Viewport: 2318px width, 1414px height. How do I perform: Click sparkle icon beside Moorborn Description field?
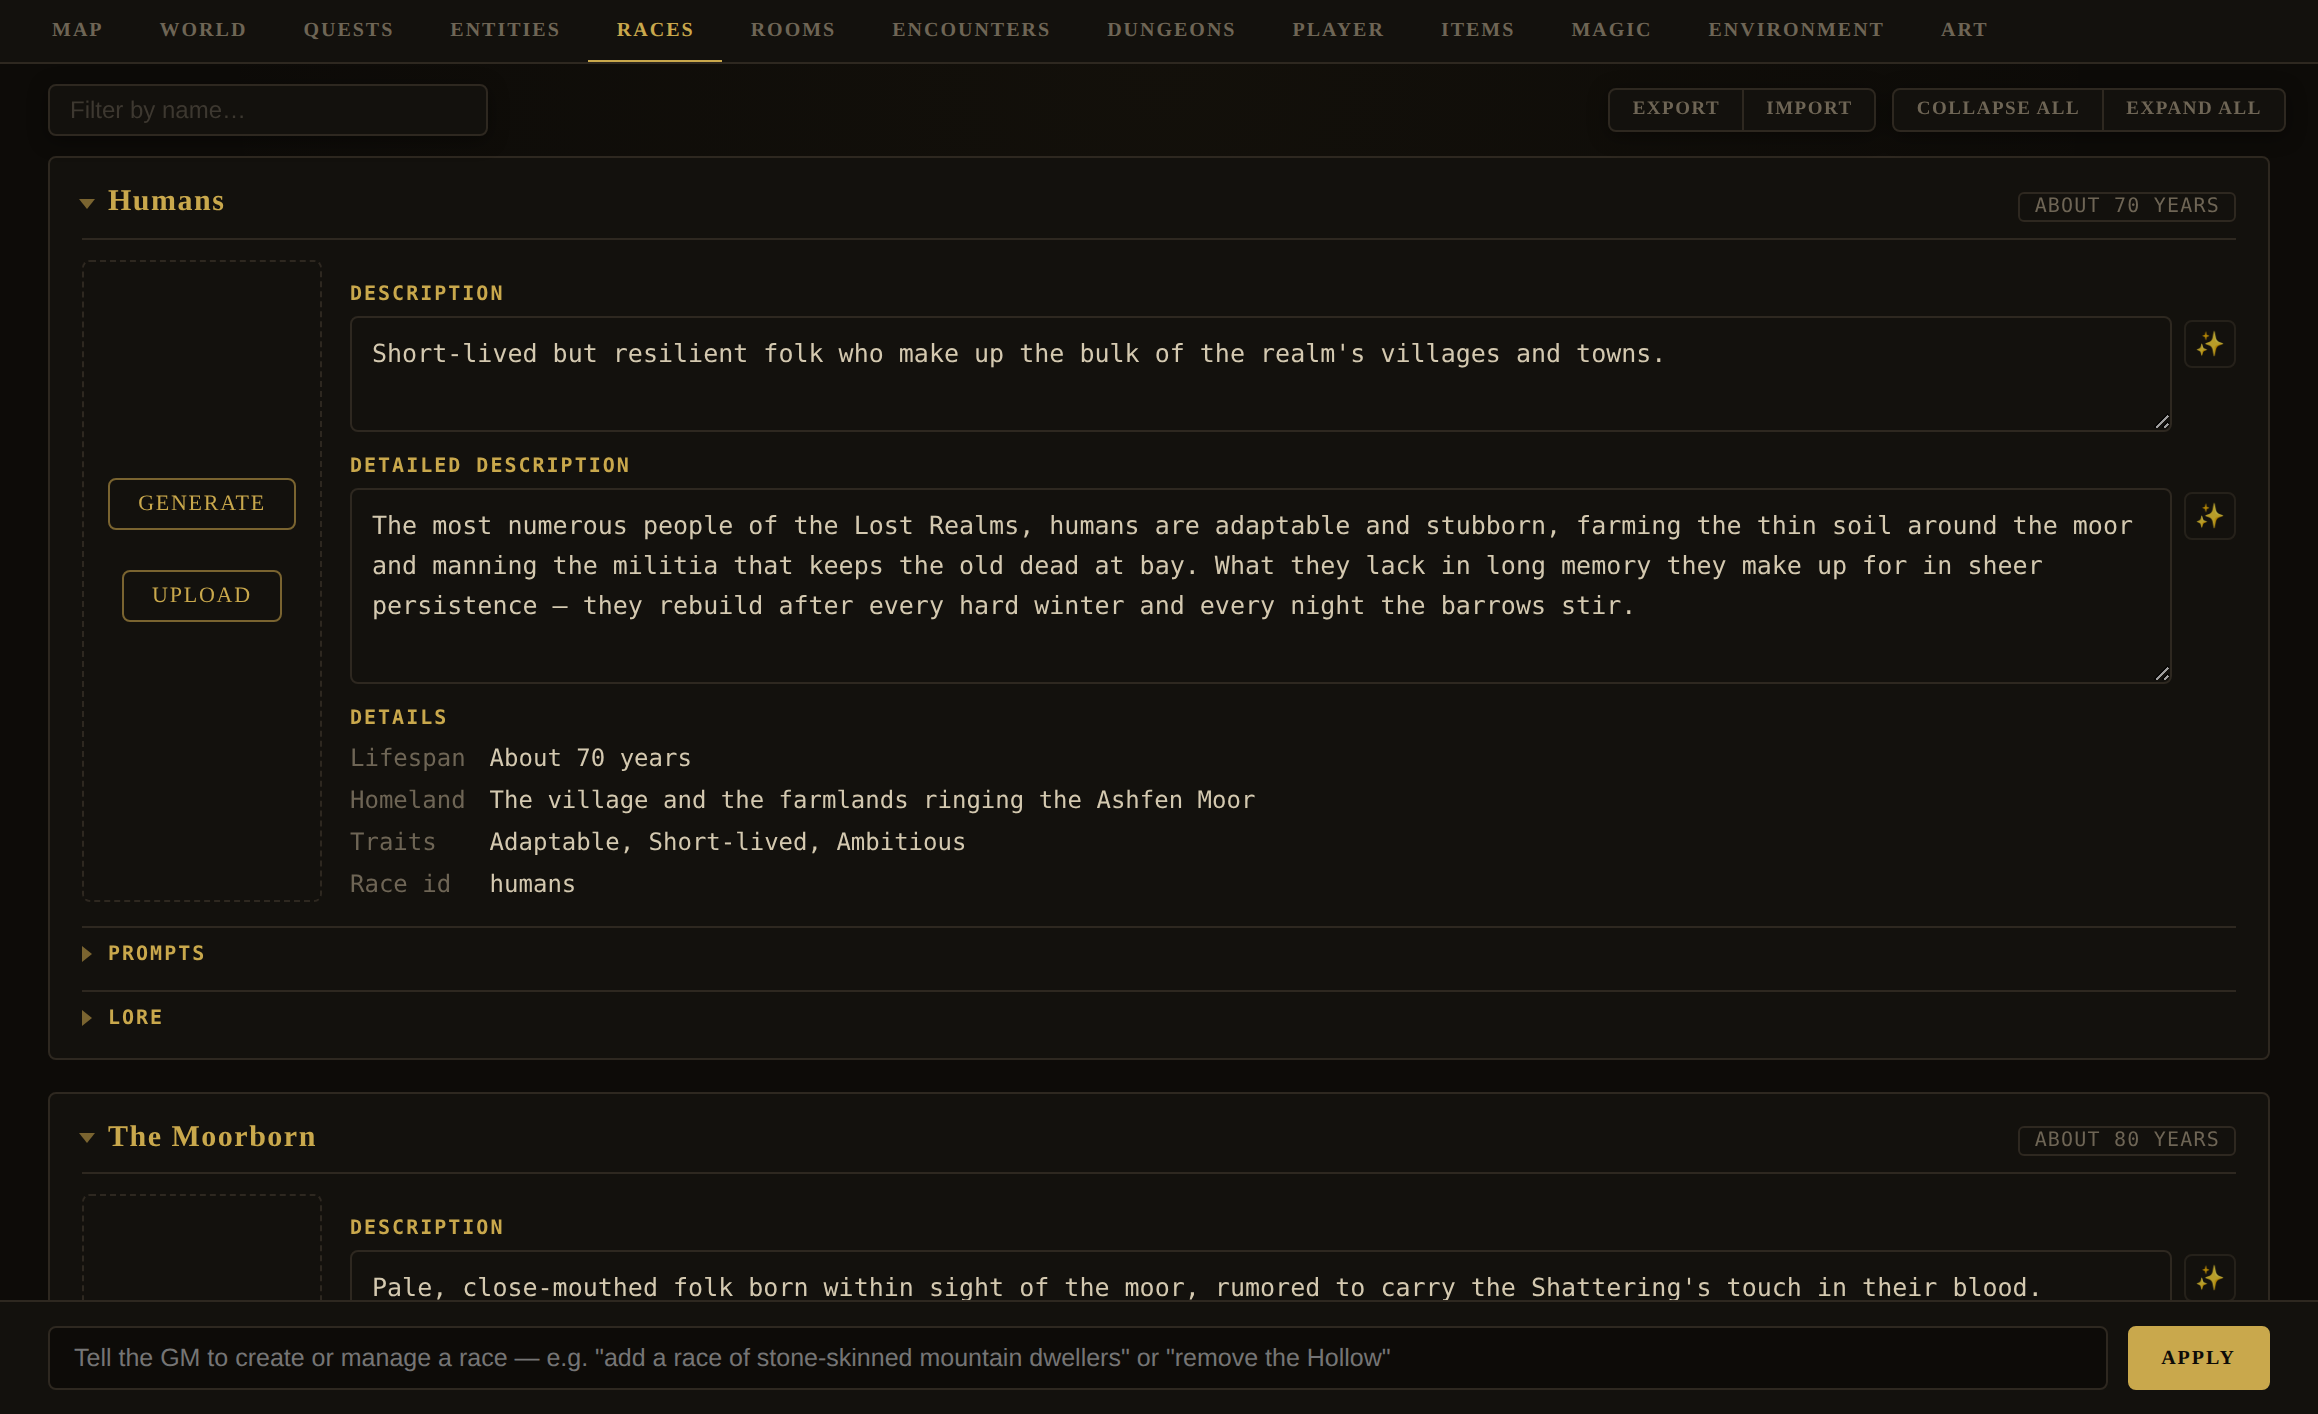2209,1278
